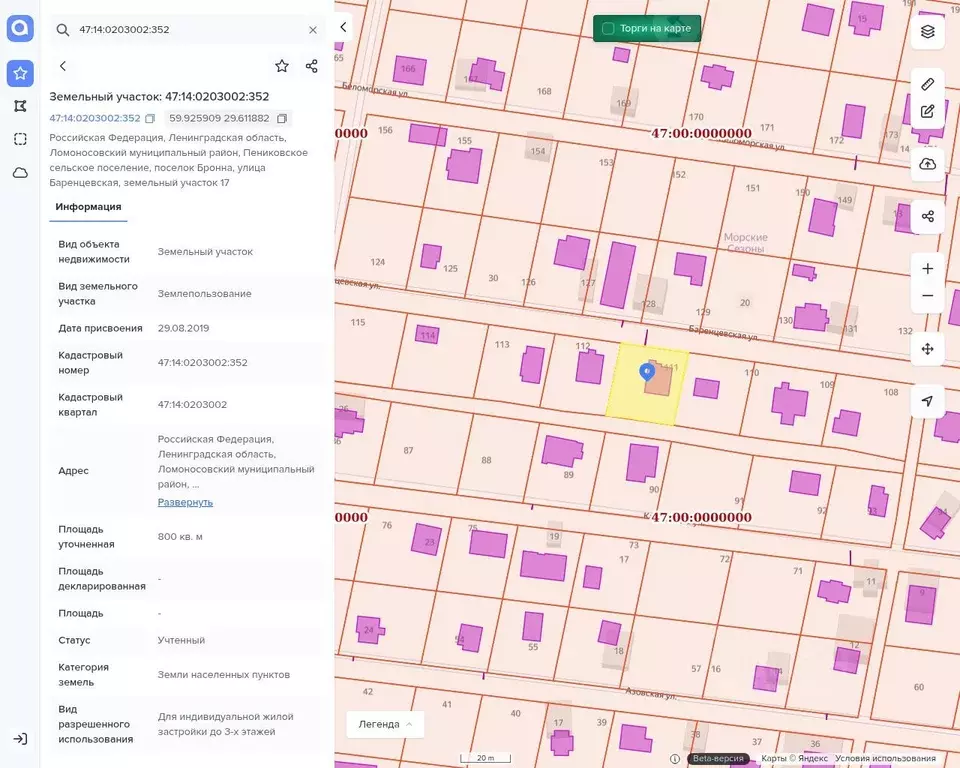Viewport: 960px width, 768px height.
Task: Open the cloud section in sidebar
Action: 20,173
